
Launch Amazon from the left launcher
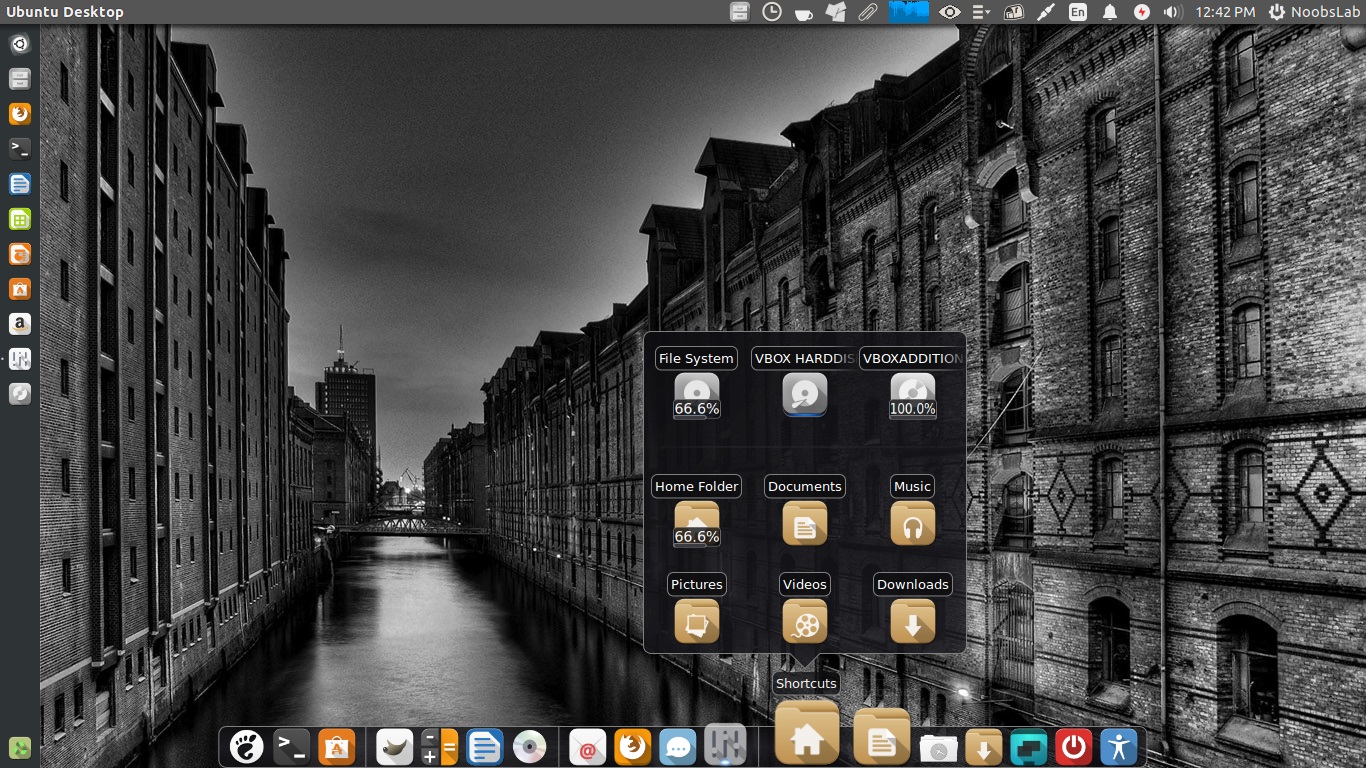[20, 324]
